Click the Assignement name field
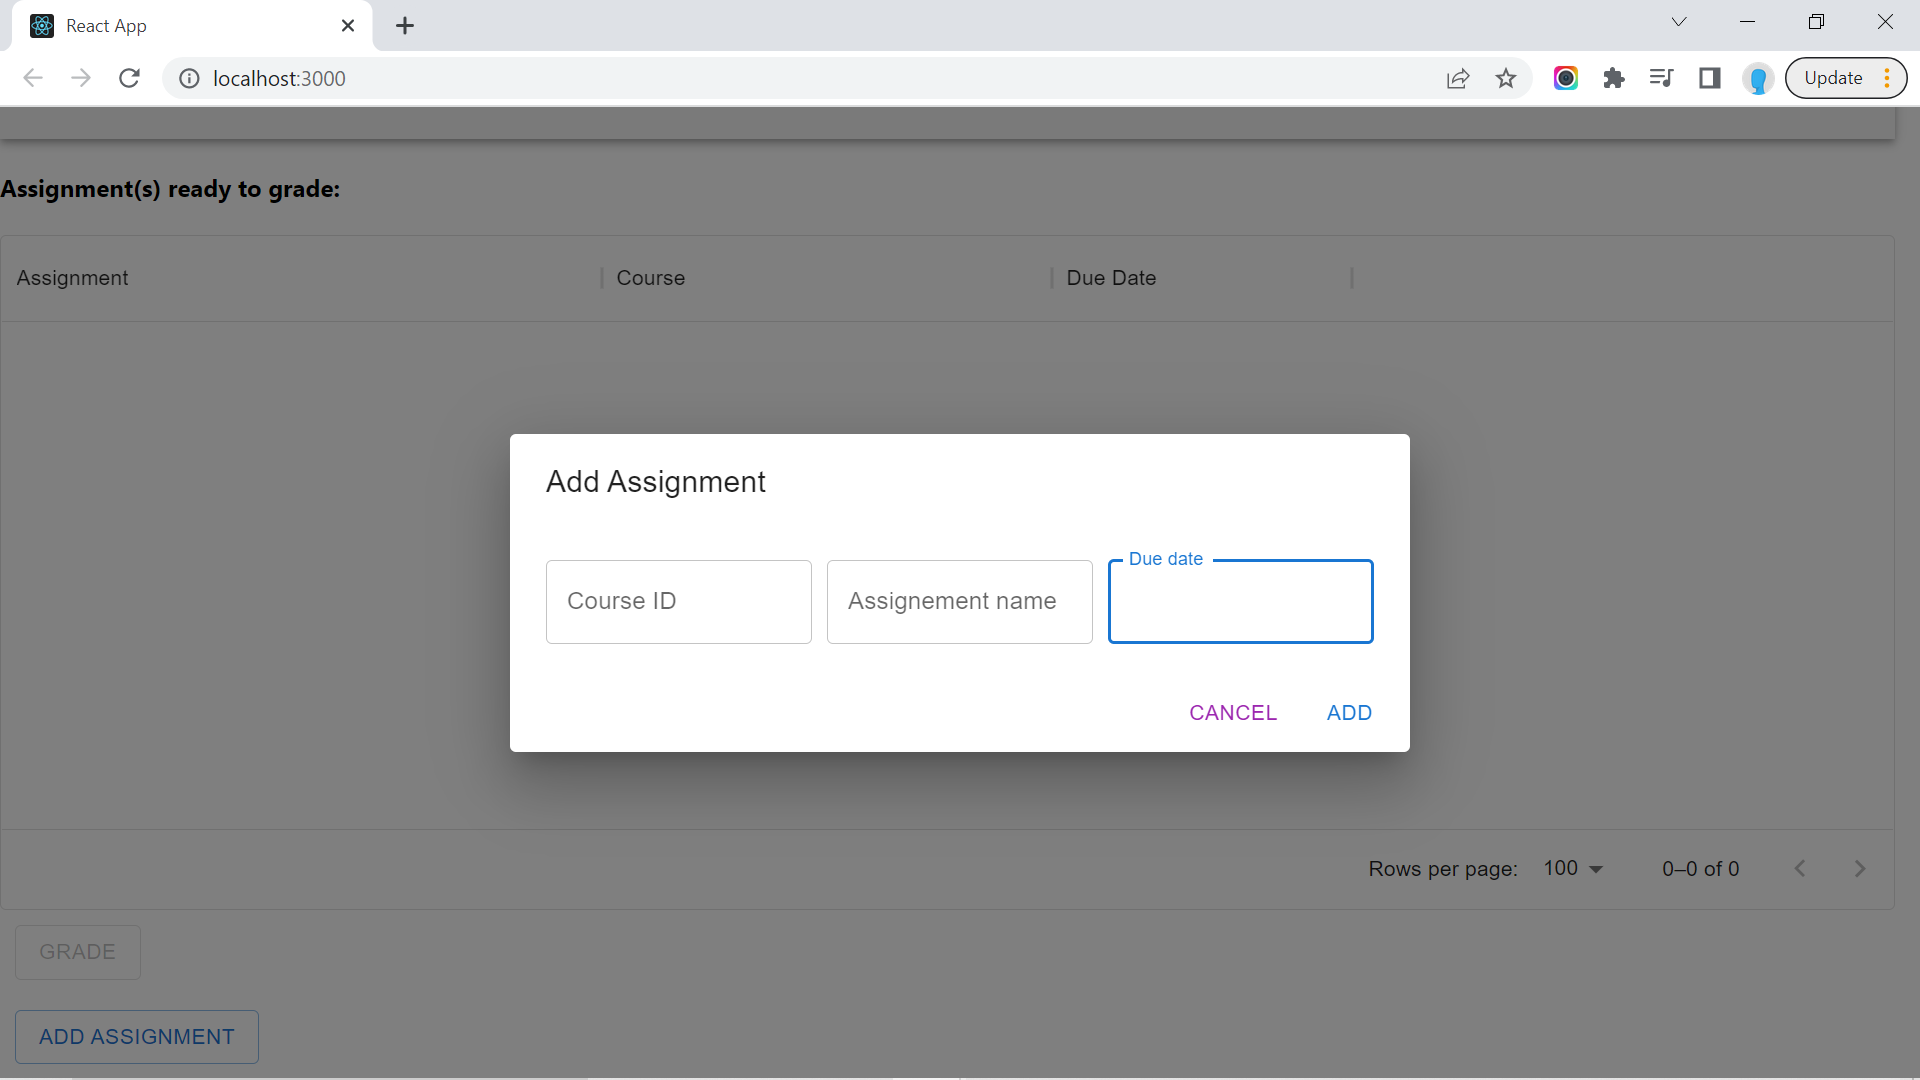Viewport: 1920px width, 1080px height. pyautogui.click(x=959, y=601)
